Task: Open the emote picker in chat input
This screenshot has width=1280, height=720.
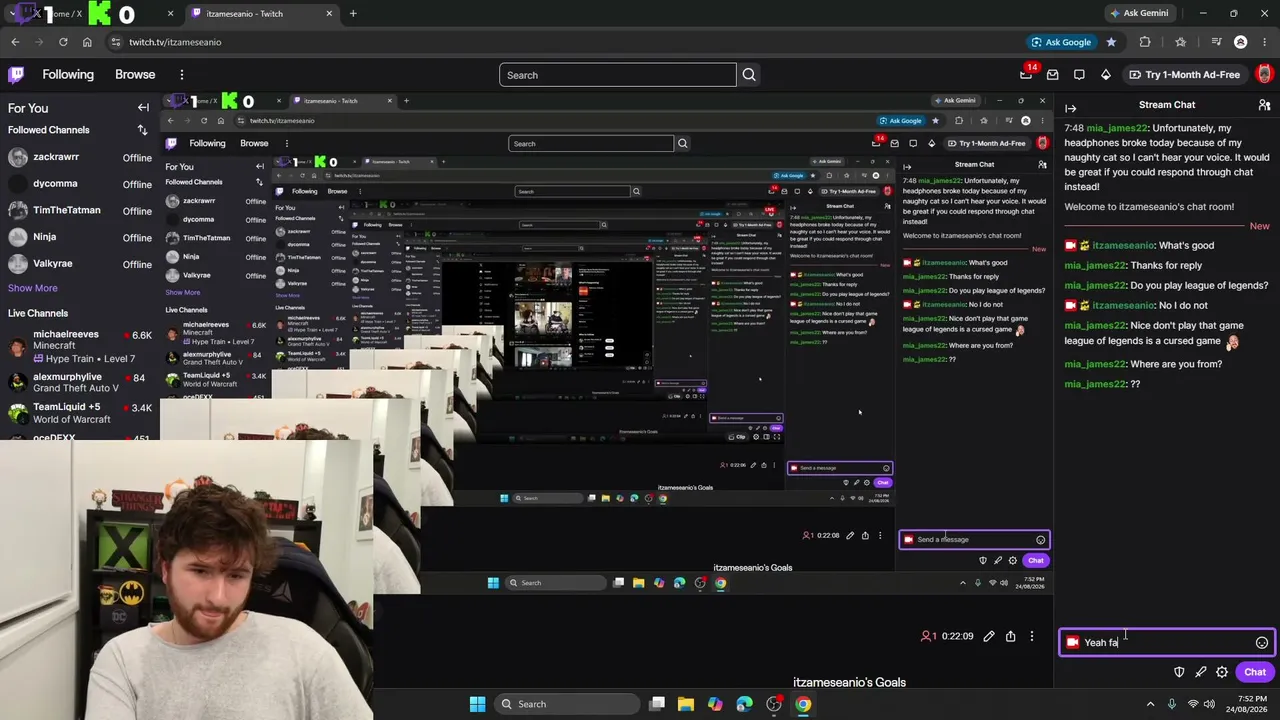Action: pos(1262,643)
